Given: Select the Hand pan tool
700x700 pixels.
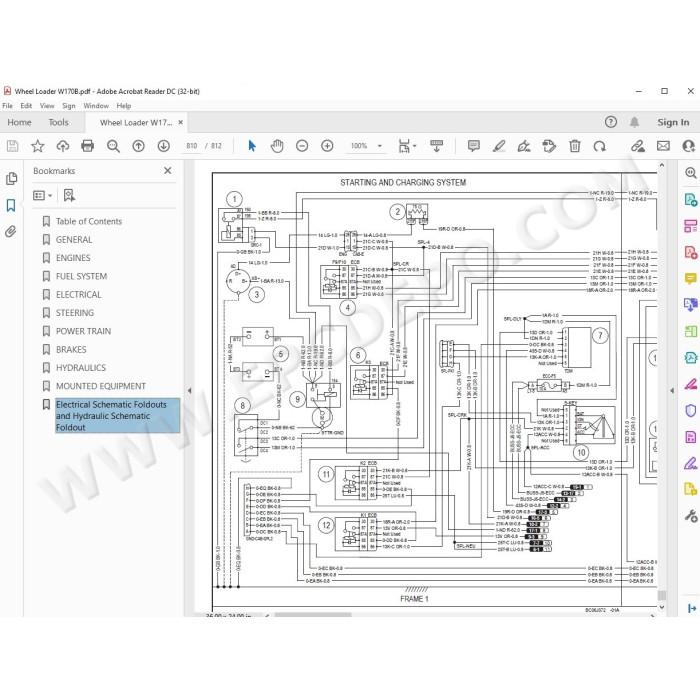Looking at the screenshot, I should [x=277, y=146].
